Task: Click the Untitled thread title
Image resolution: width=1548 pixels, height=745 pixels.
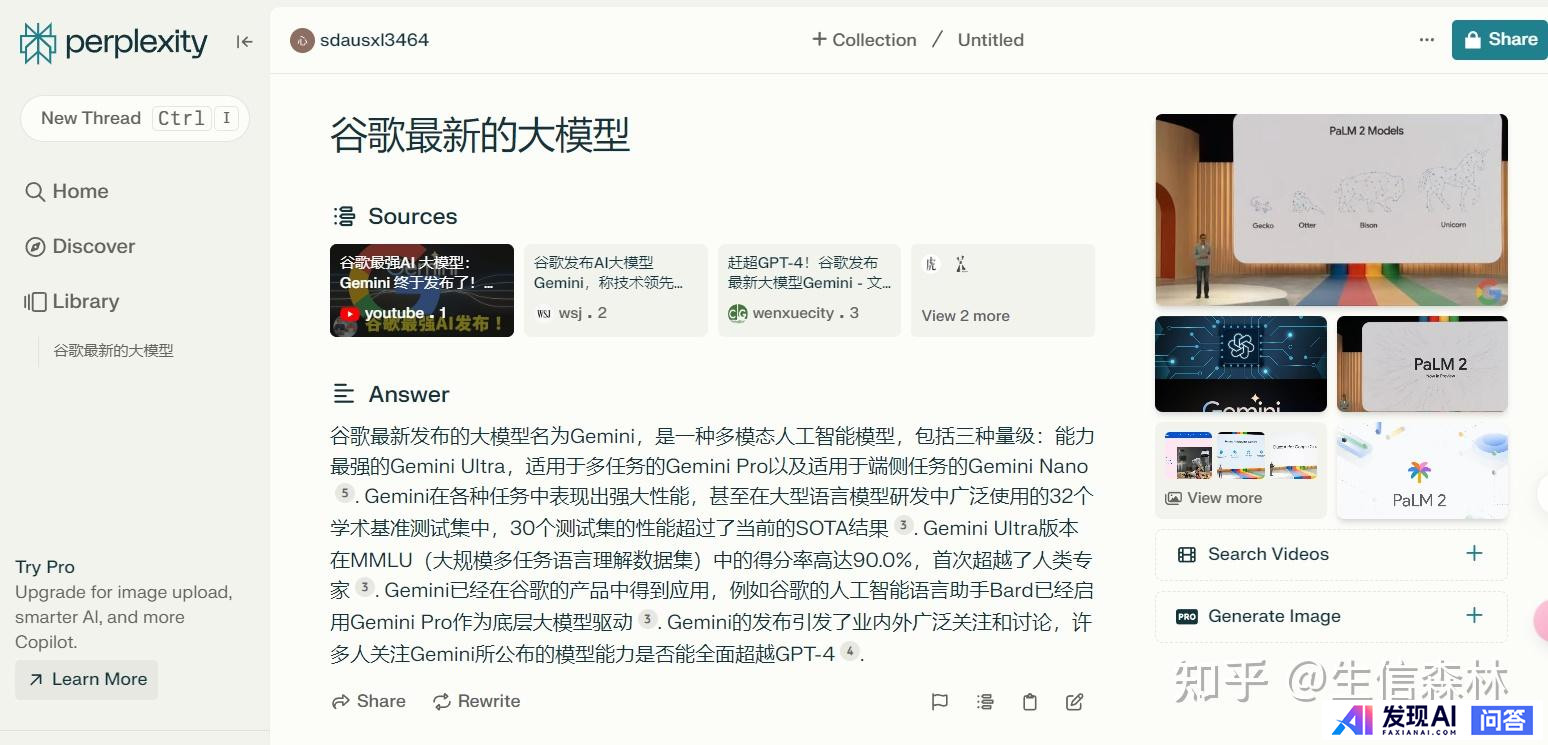Action: pos(990,40)
